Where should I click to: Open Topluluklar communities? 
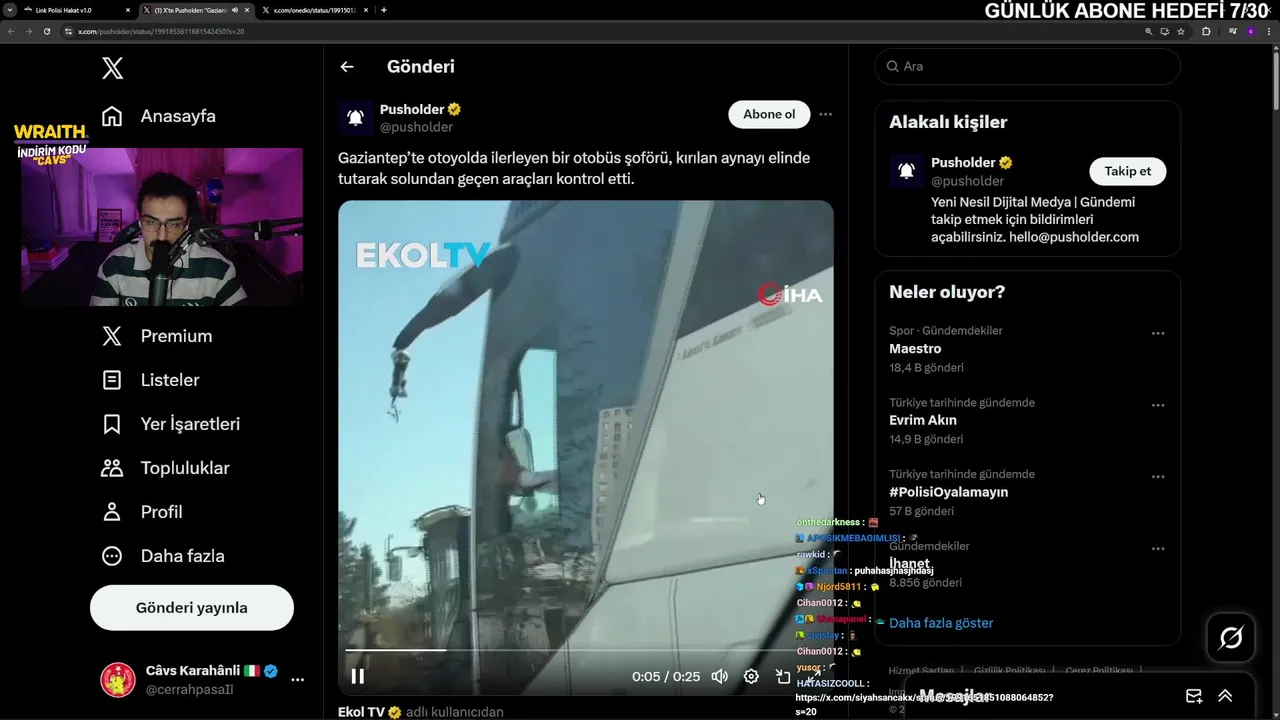pyautogui.click(x=166, y=468)
